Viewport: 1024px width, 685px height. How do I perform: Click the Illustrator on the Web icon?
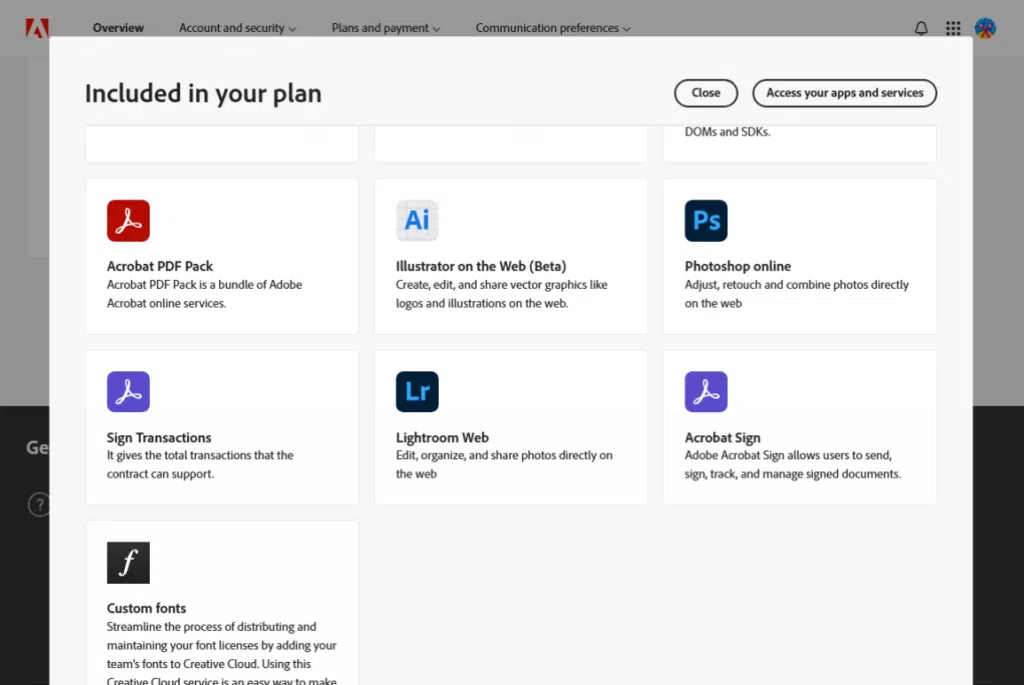[x=417, y=221]
